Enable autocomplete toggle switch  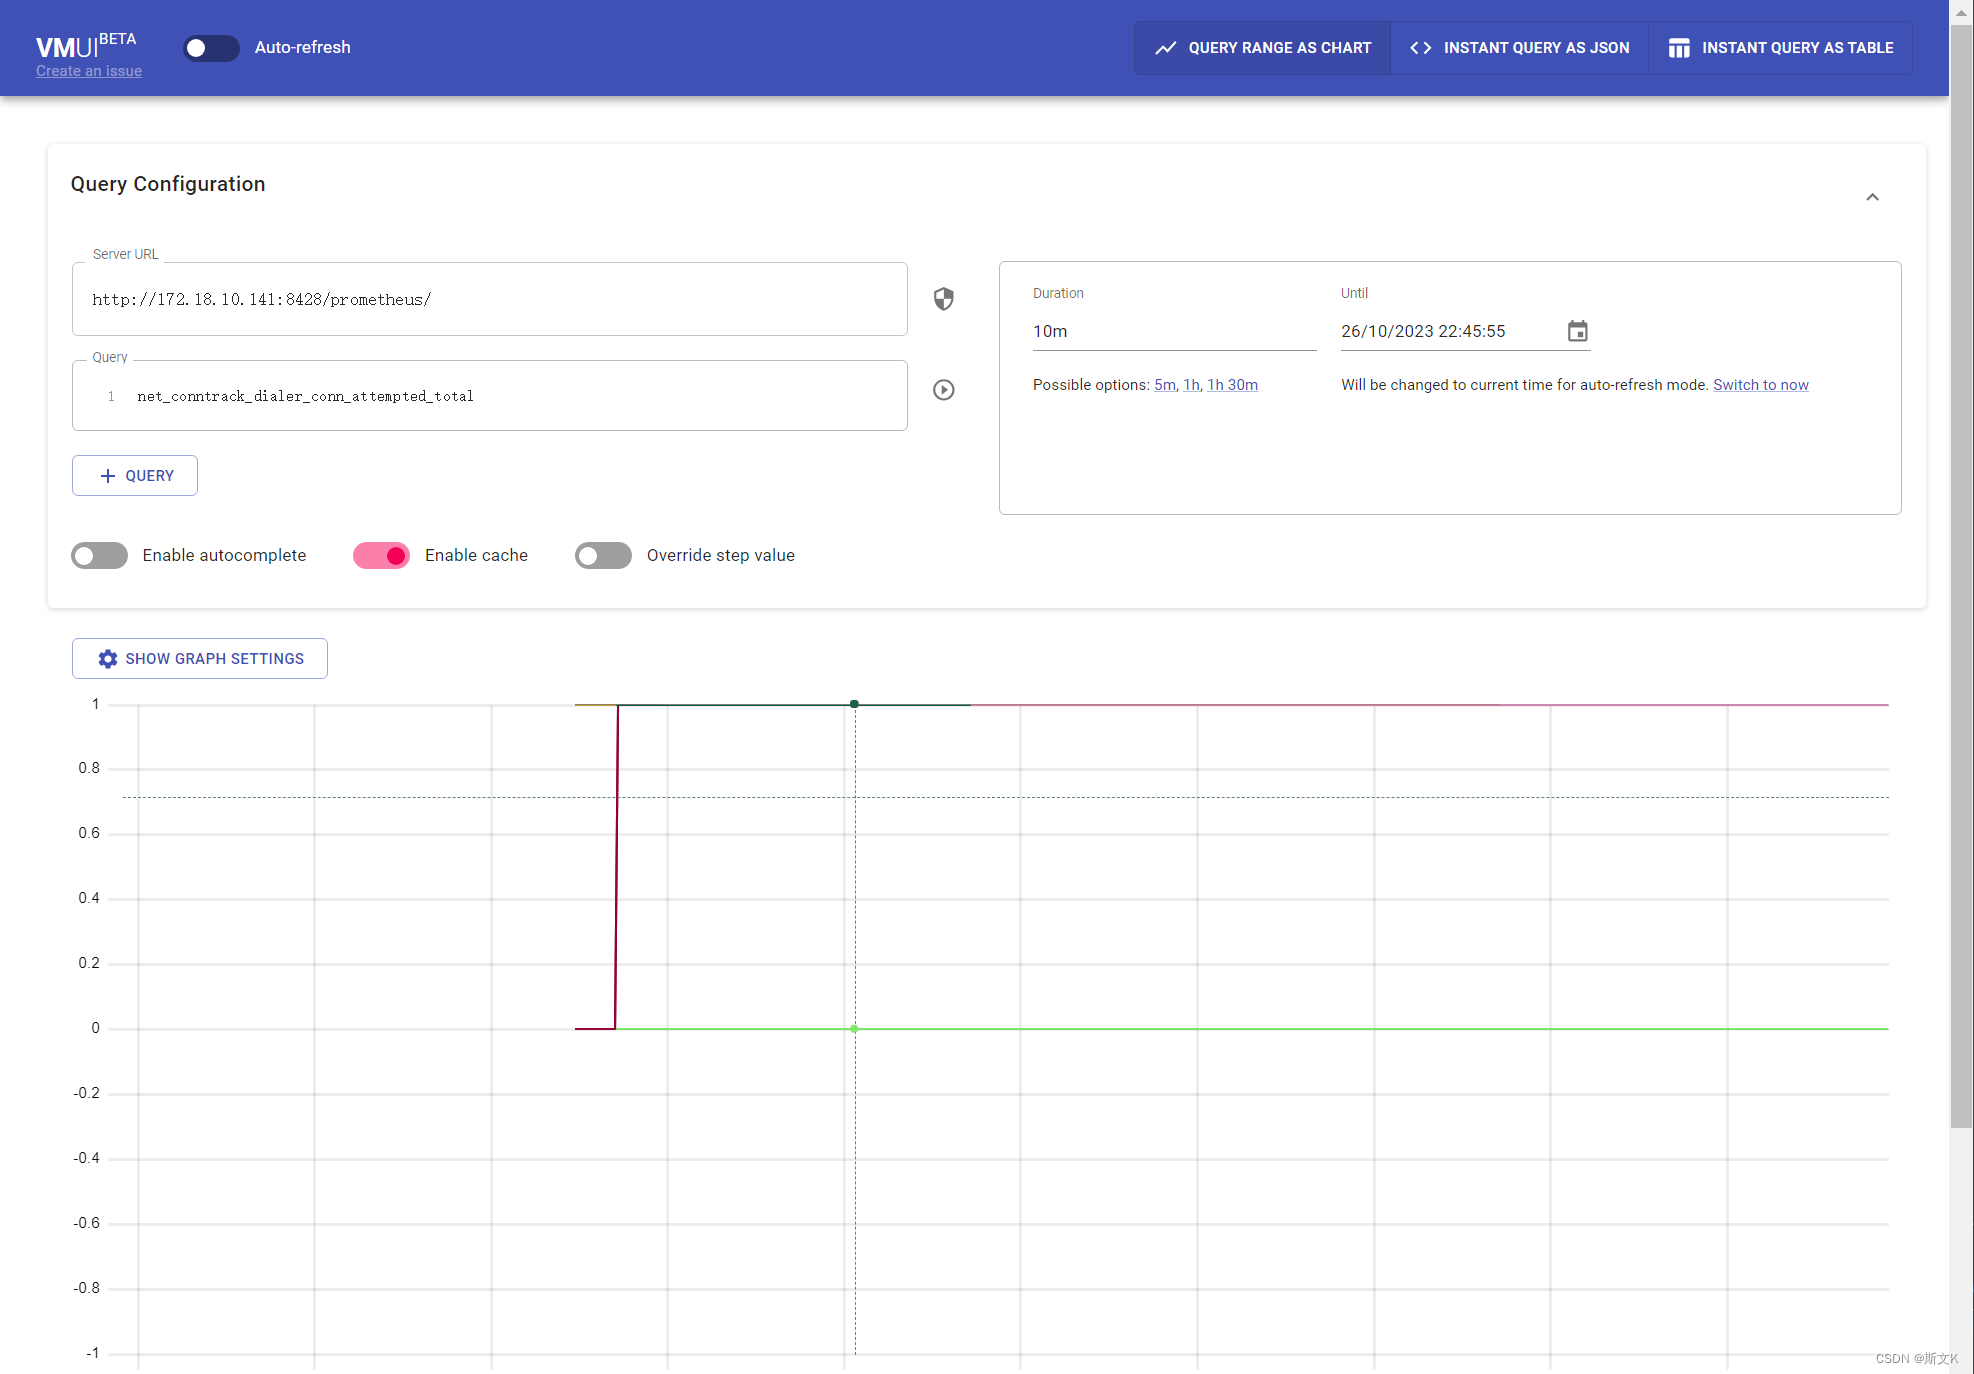point(99,555)
